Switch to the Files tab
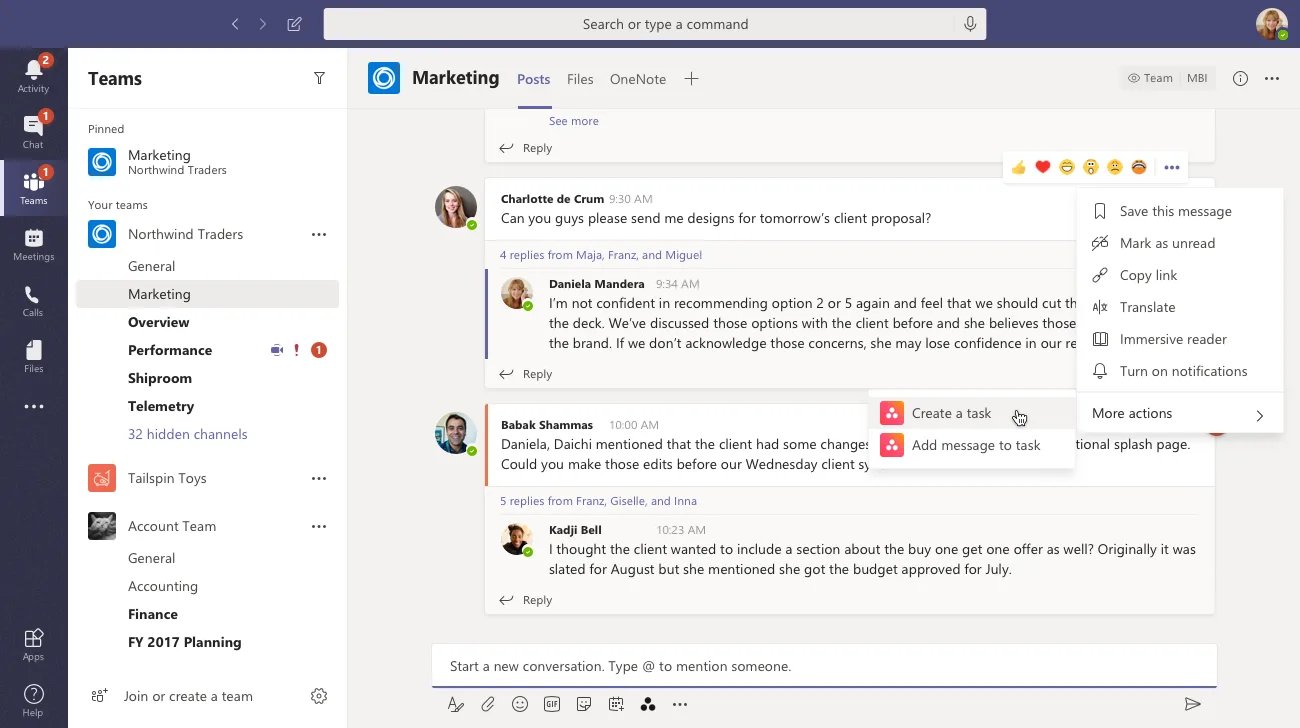Image resolution: width=1300 pixels, height=728 pixels. 580,79
